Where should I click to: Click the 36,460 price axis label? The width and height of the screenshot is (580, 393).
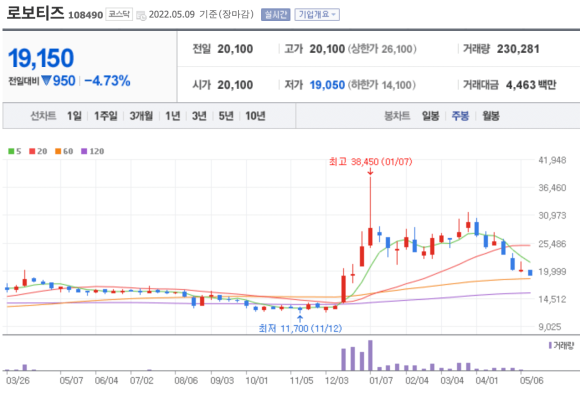pyautogui.click(x=552, y=188)
